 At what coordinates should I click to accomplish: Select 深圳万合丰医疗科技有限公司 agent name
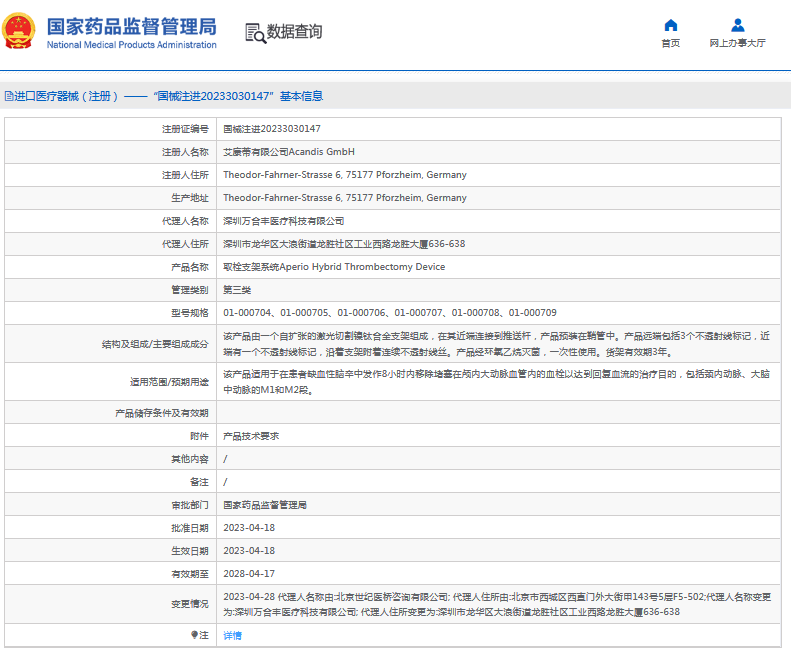click(284, 221)
